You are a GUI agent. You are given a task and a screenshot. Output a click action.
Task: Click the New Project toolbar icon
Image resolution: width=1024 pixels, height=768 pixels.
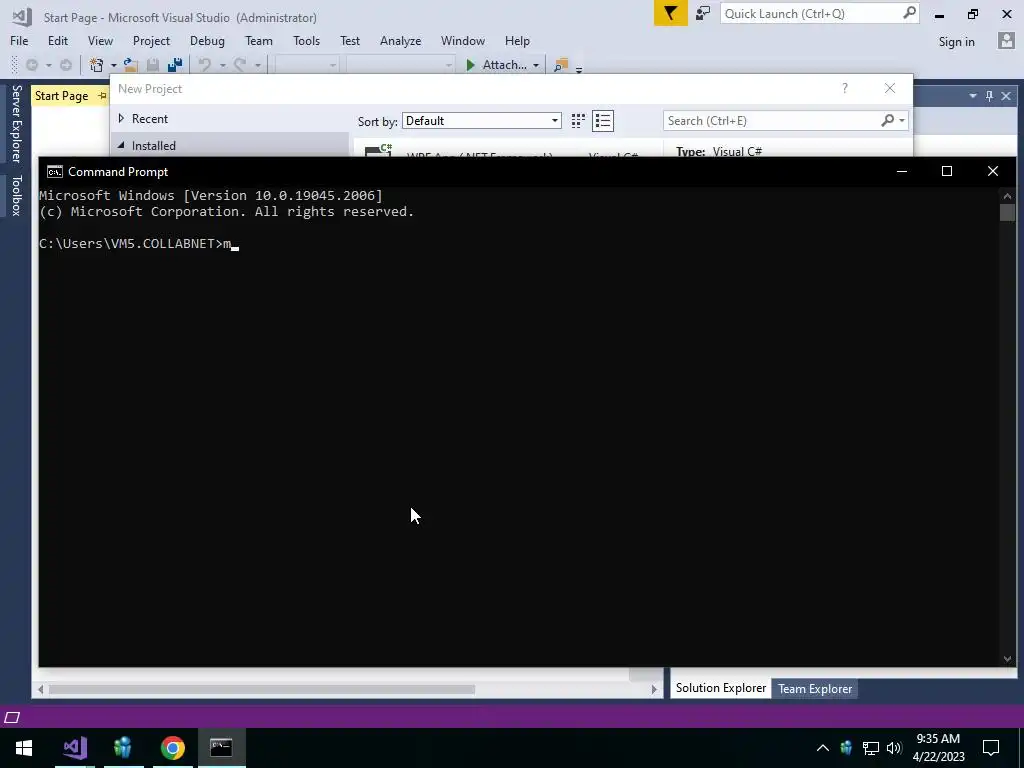click(97, 65)
